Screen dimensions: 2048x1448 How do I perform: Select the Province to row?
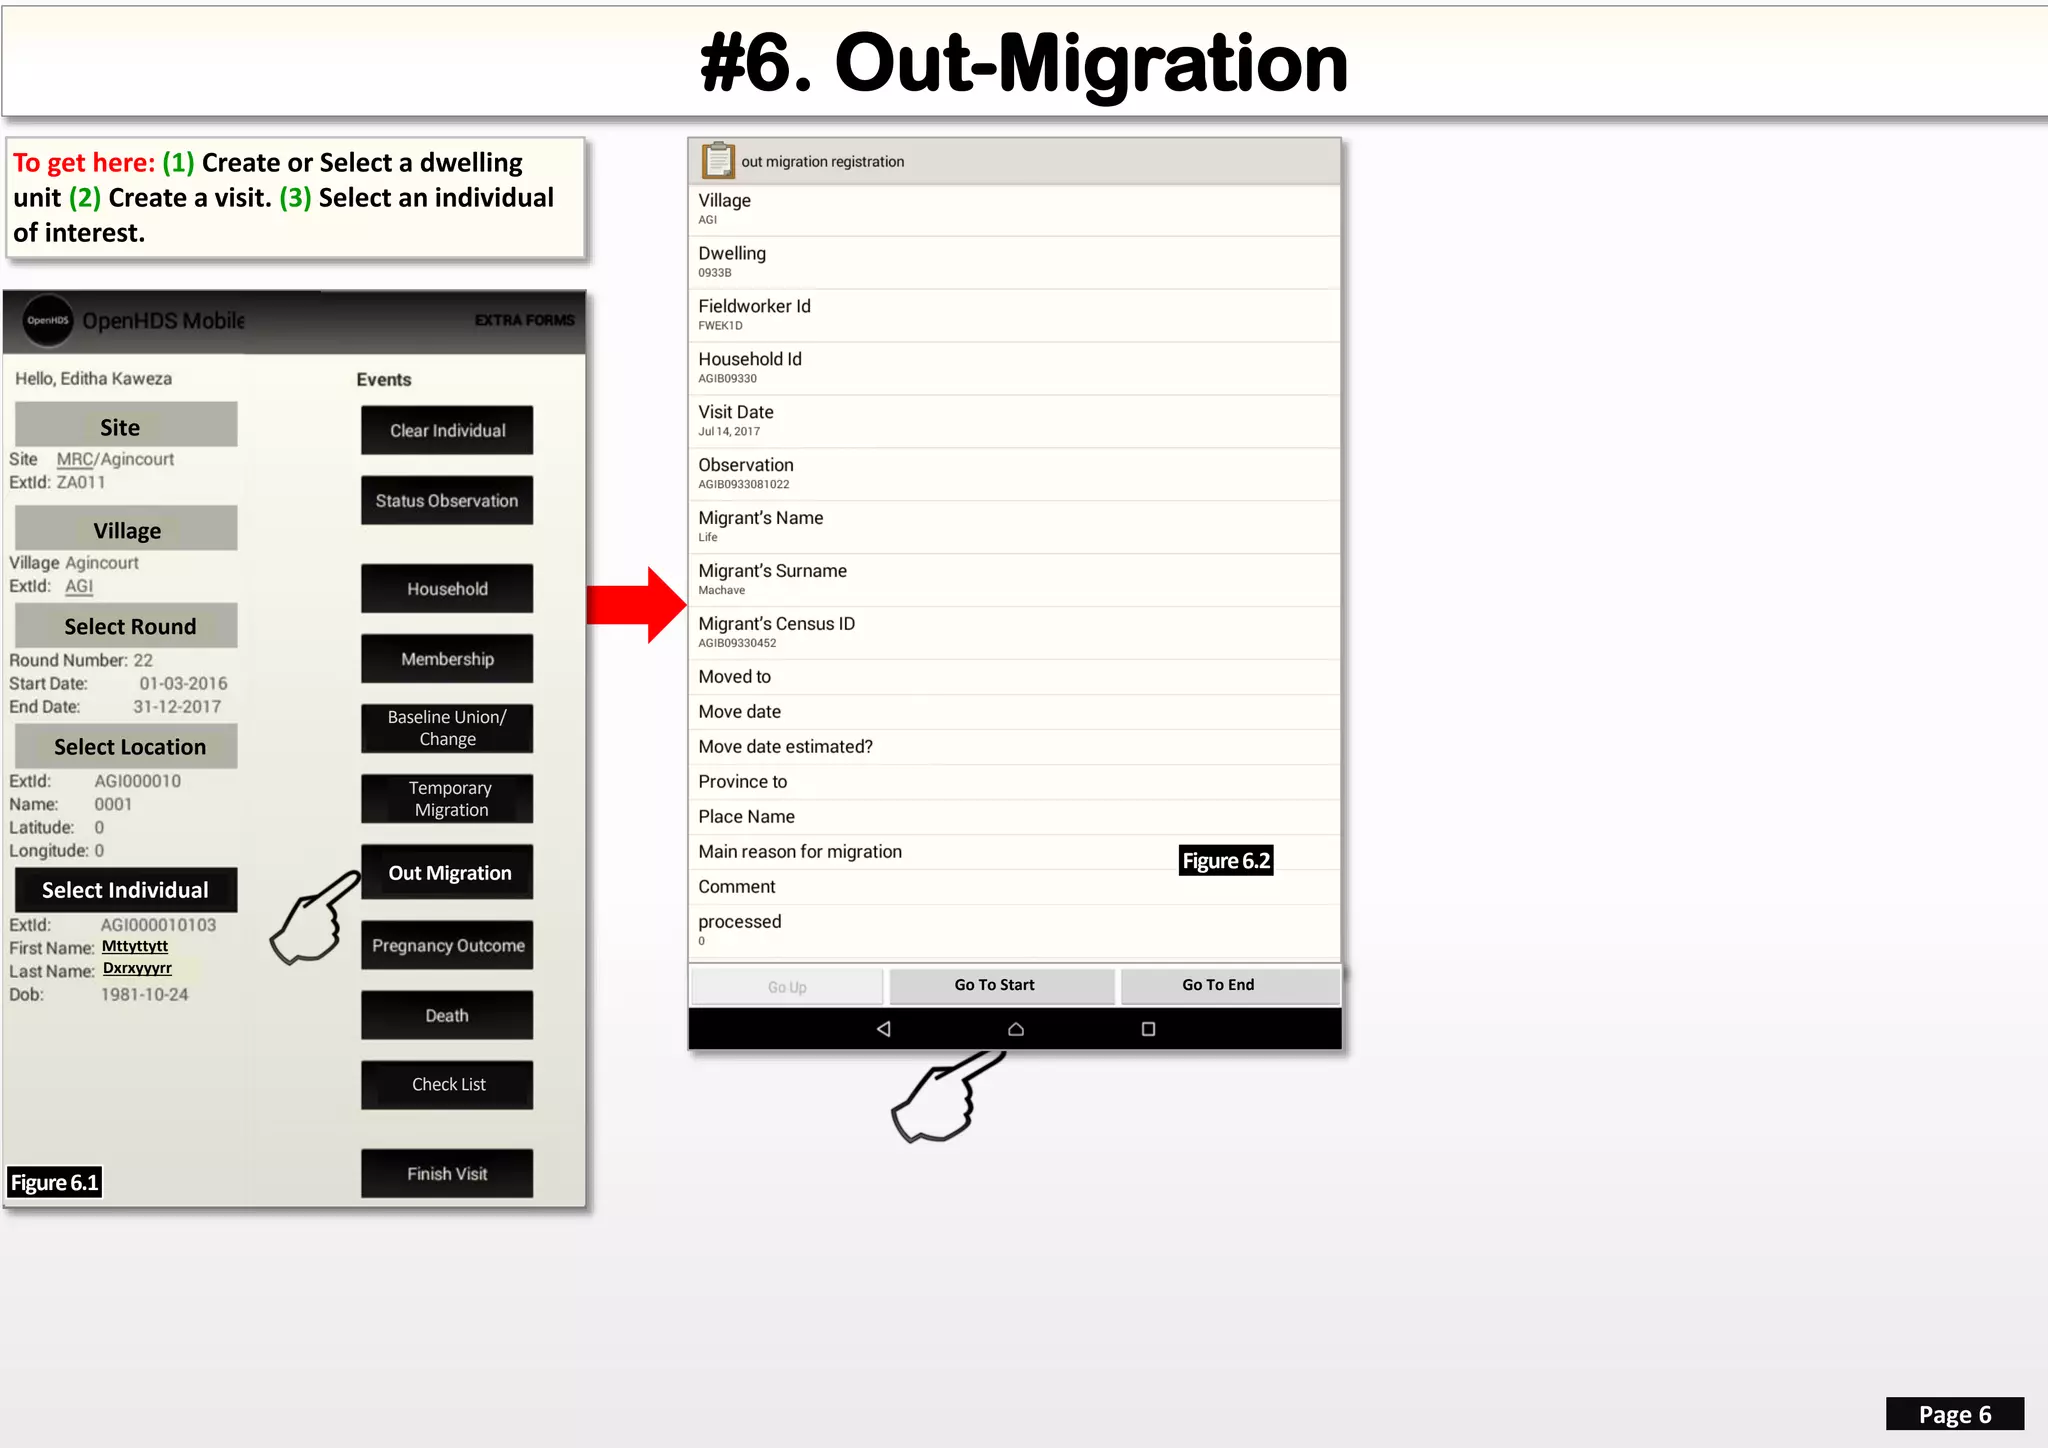pos(1014,782)
